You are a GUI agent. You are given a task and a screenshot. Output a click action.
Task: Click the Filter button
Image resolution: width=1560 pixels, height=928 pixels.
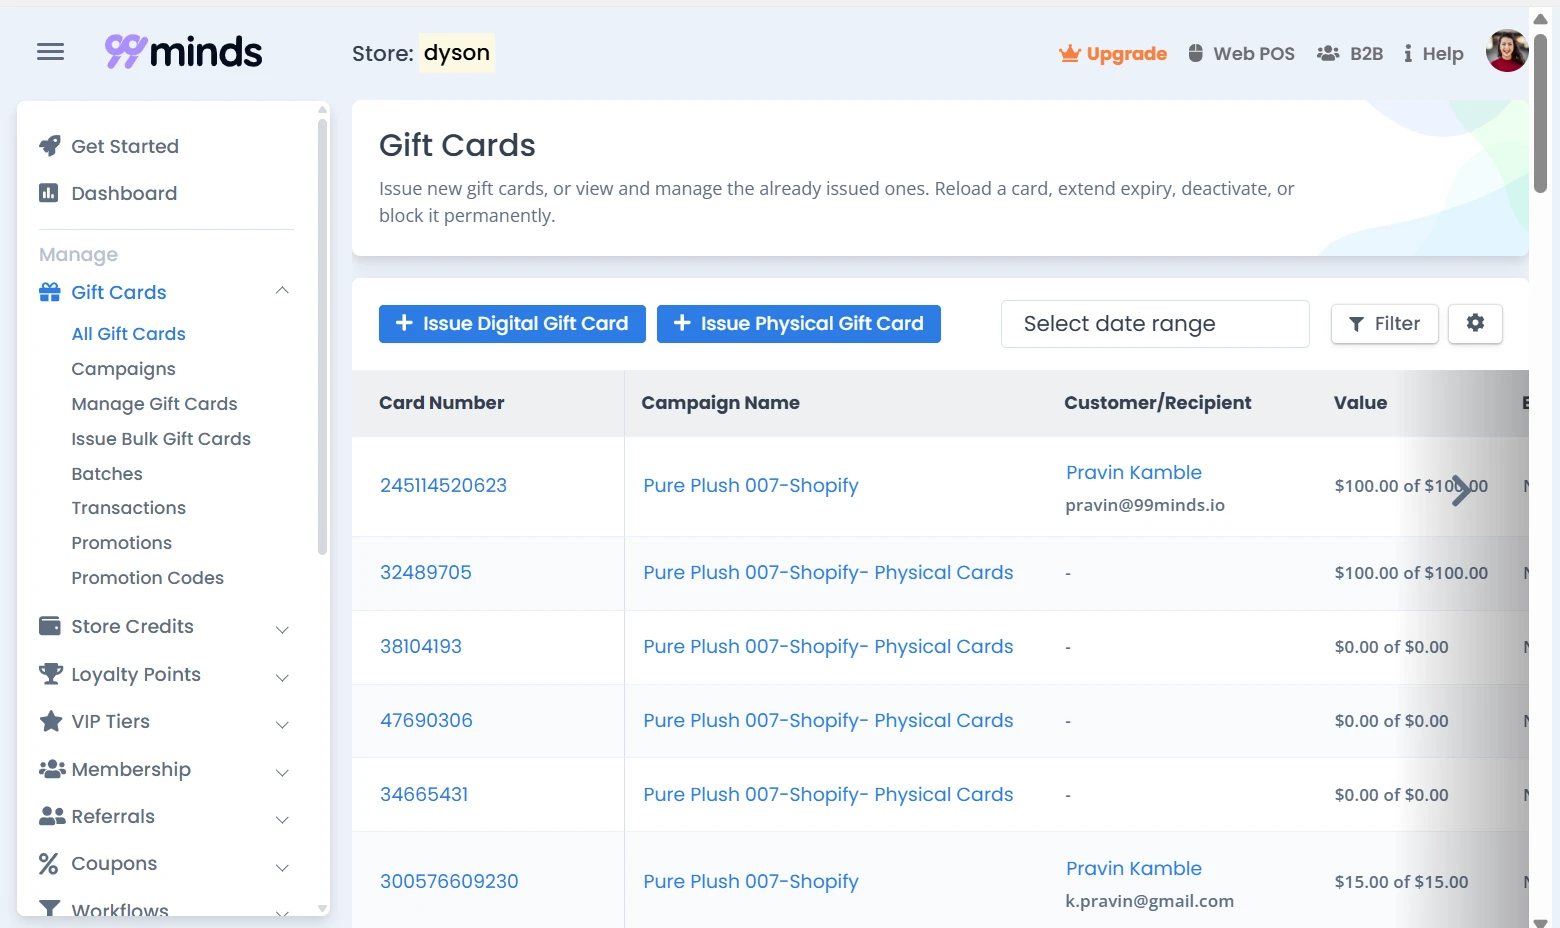tap(1384, 323)
